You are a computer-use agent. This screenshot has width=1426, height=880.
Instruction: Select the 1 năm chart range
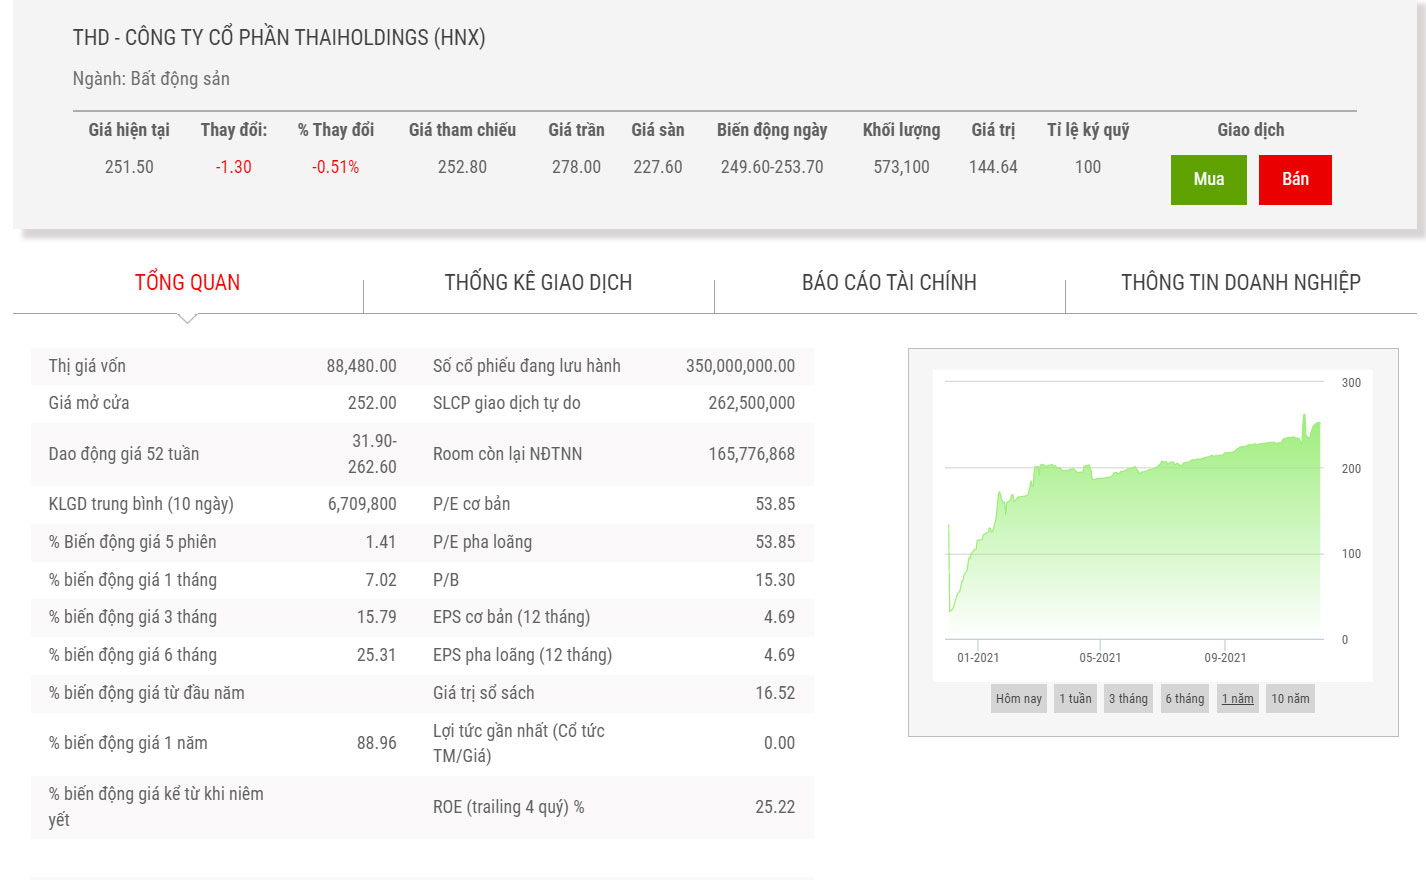click(x=1237, y=699)
